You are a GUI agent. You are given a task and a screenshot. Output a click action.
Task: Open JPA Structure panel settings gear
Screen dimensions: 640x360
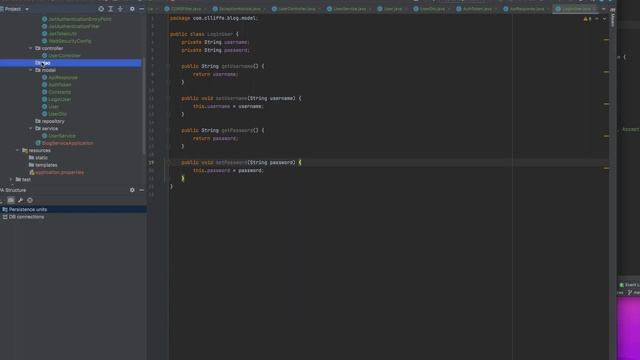coord(132,190)
